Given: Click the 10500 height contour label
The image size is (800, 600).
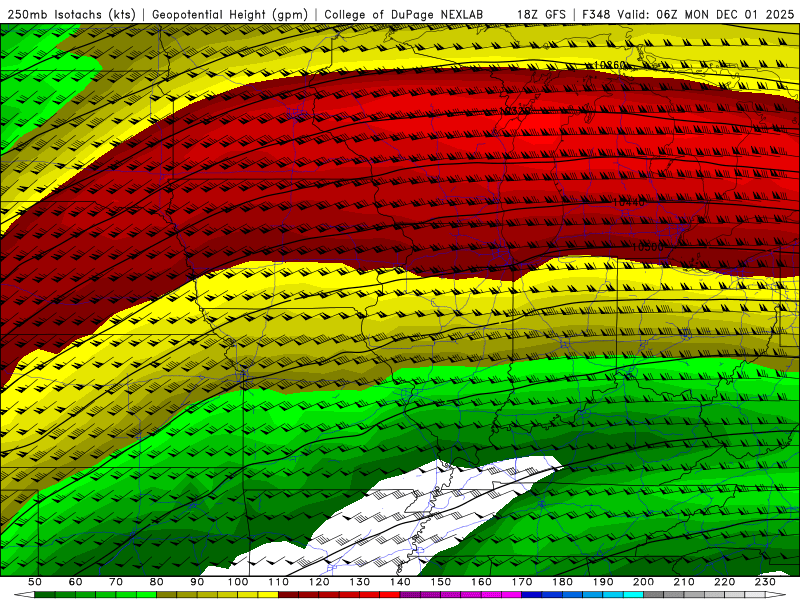Looking at the screenshot, I should [647, 247].
